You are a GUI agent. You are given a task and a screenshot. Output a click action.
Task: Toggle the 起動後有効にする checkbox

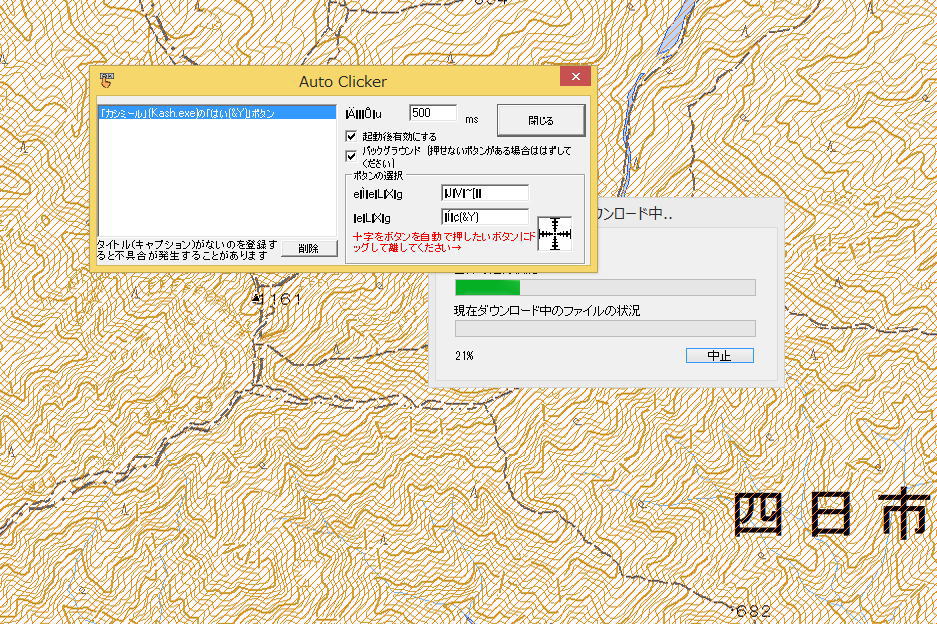[351, 136]
